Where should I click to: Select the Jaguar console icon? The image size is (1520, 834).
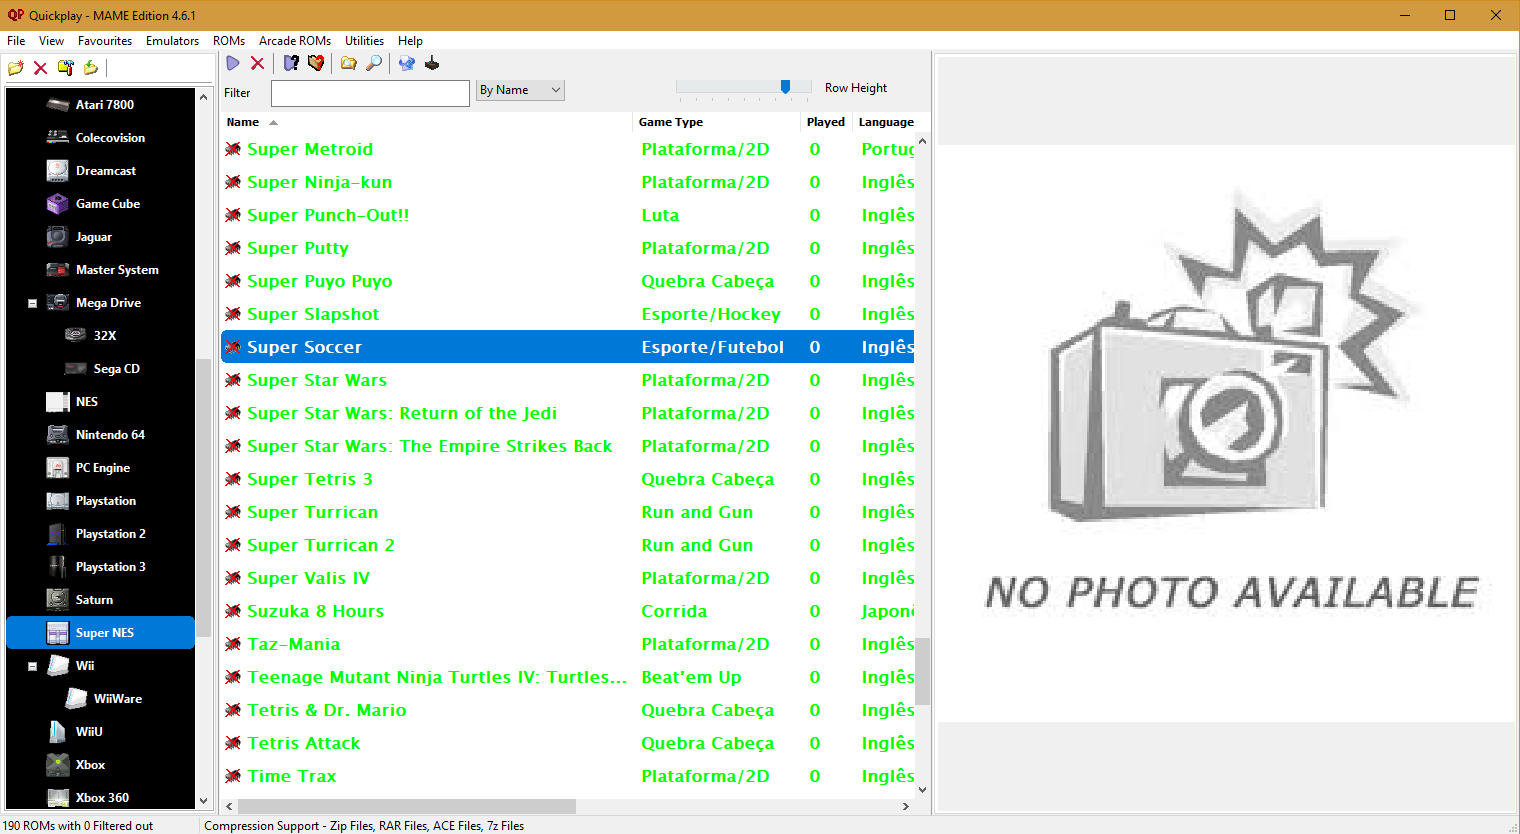click(x=58, y=236)
